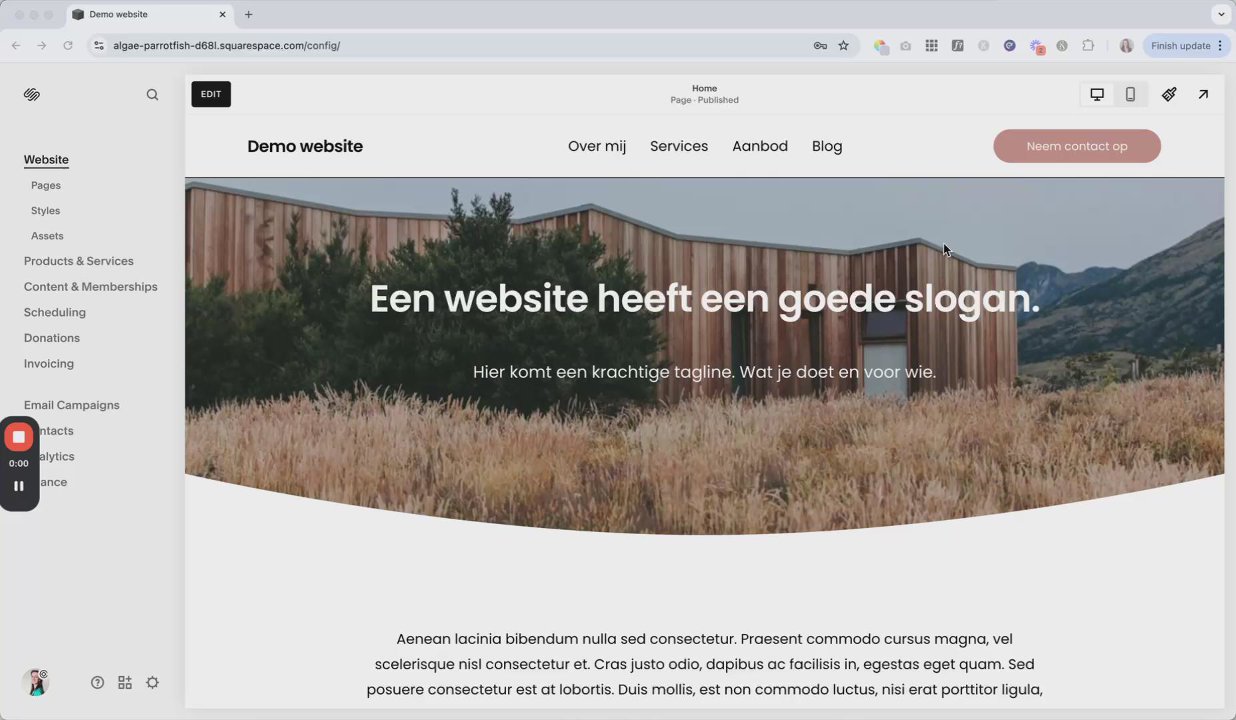Open saved passwords key icon
This screenshot has width=1236, height=720.
(x=820, y=46)
